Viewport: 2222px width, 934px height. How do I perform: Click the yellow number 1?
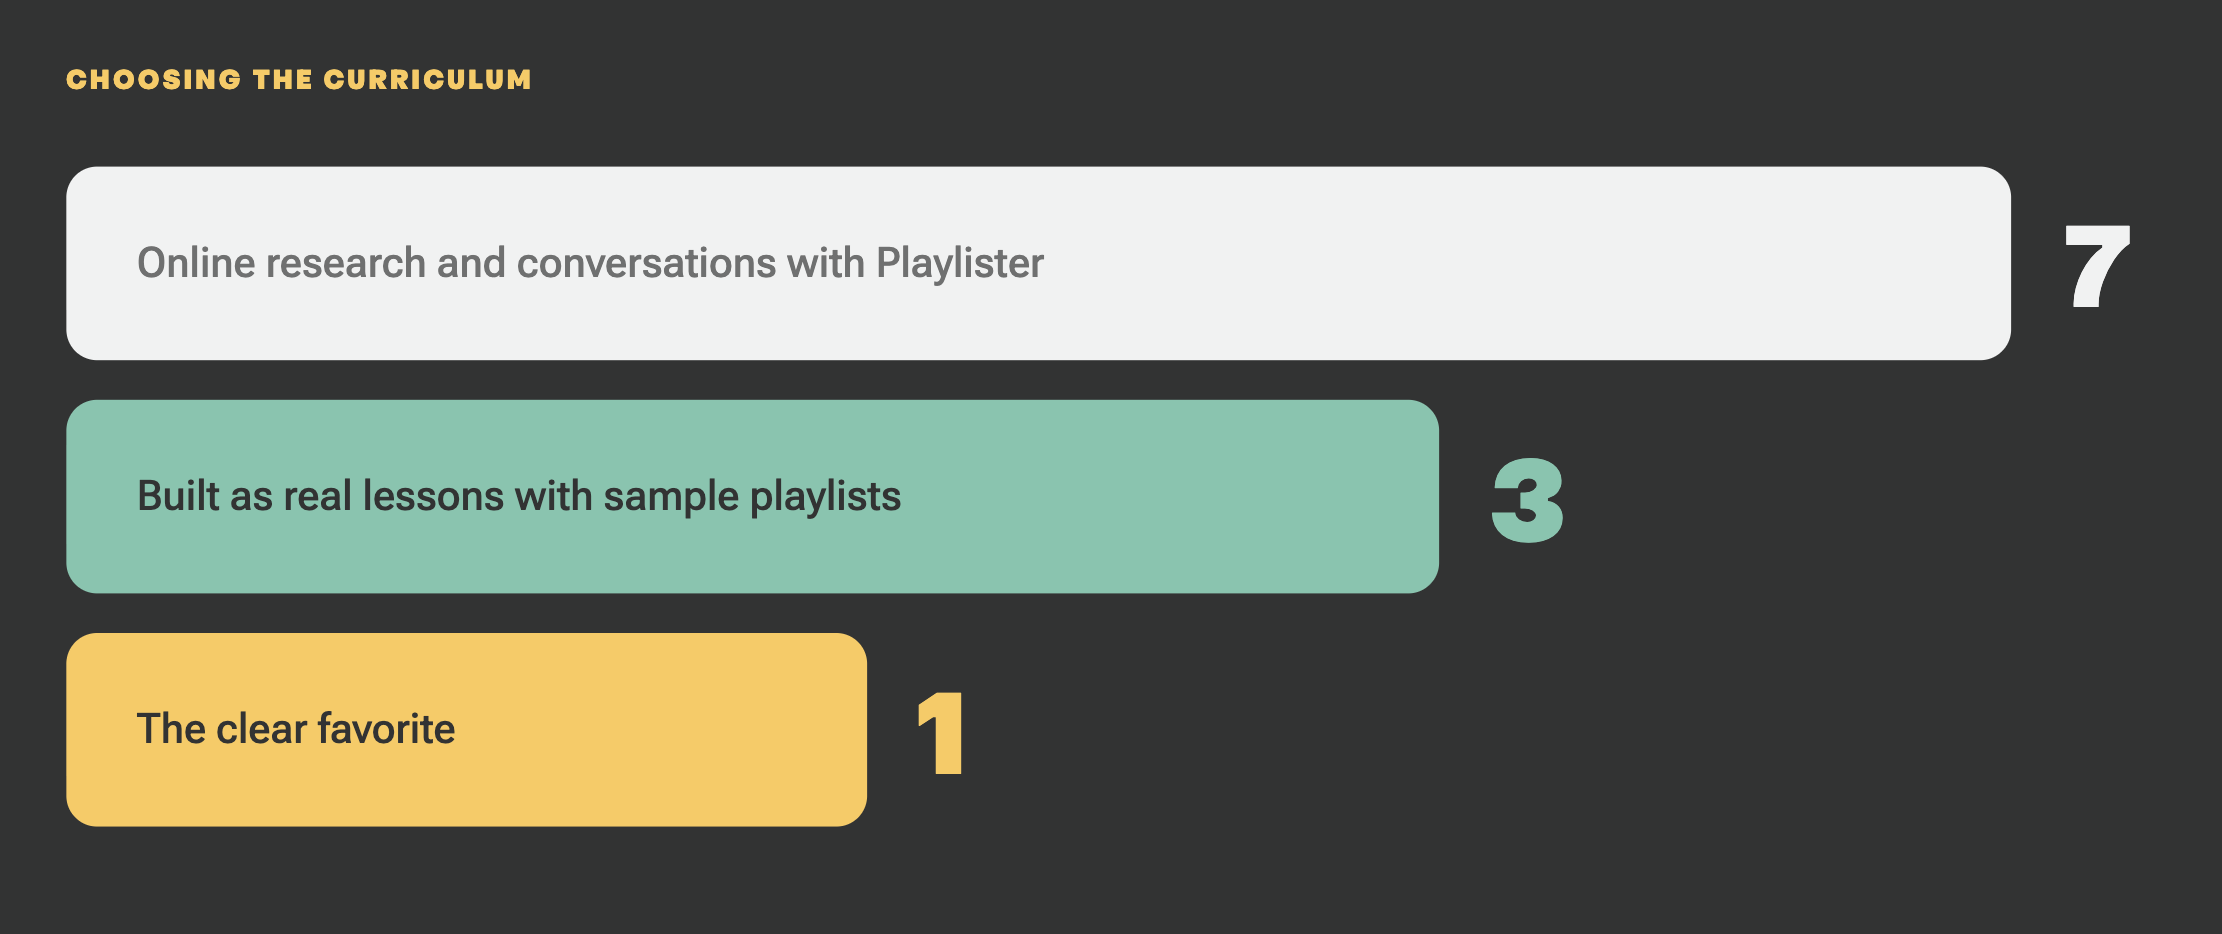941,733
